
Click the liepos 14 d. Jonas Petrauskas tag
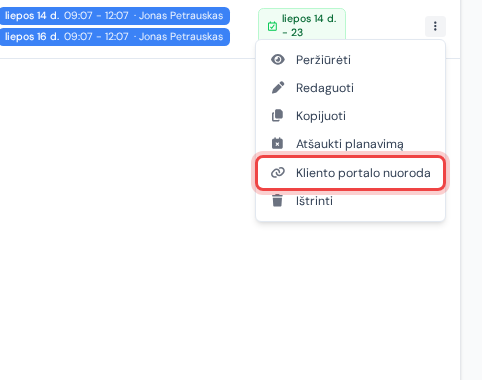click(x=114, y=16)
